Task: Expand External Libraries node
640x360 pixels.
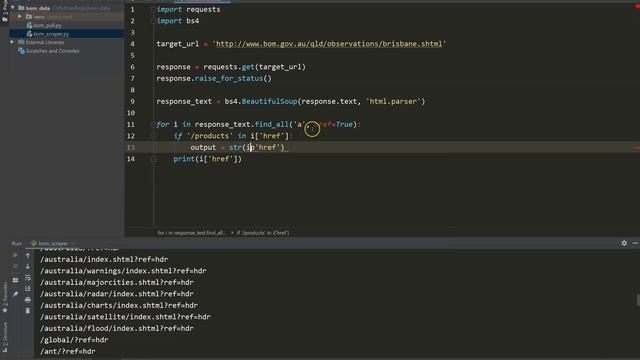Action: click(x=12, y=42)
